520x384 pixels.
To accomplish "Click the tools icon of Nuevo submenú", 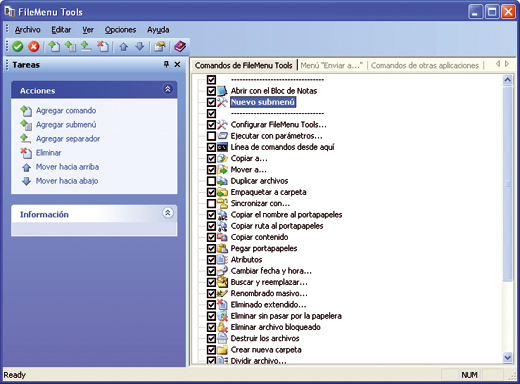I will point(222,102).
